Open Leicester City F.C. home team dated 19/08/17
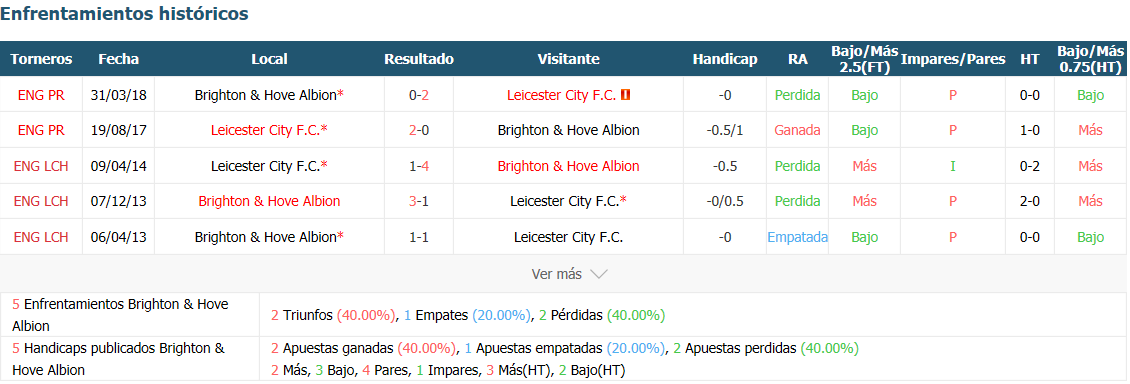Image resolution: width=1130 pixels, height=384 pixels. pyautogui.click(x=265, y=130)
